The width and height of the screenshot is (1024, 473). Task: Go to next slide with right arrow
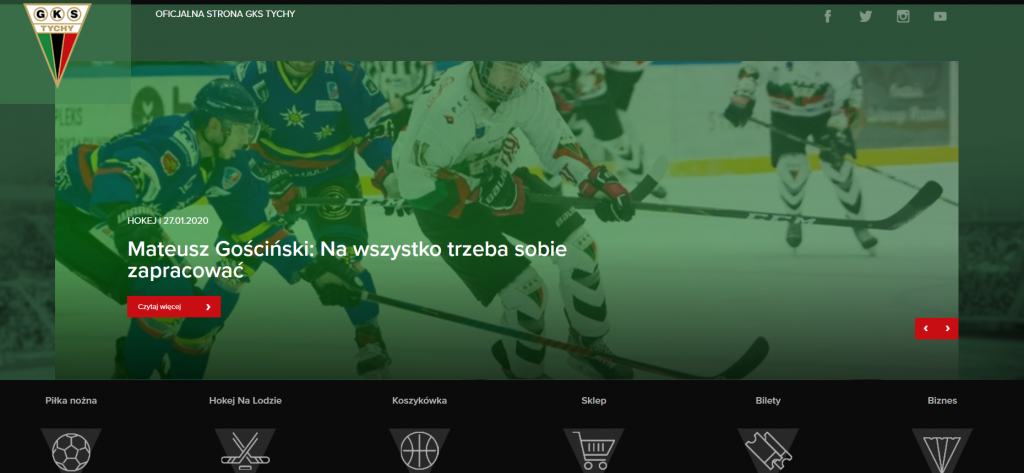point(948,329)
